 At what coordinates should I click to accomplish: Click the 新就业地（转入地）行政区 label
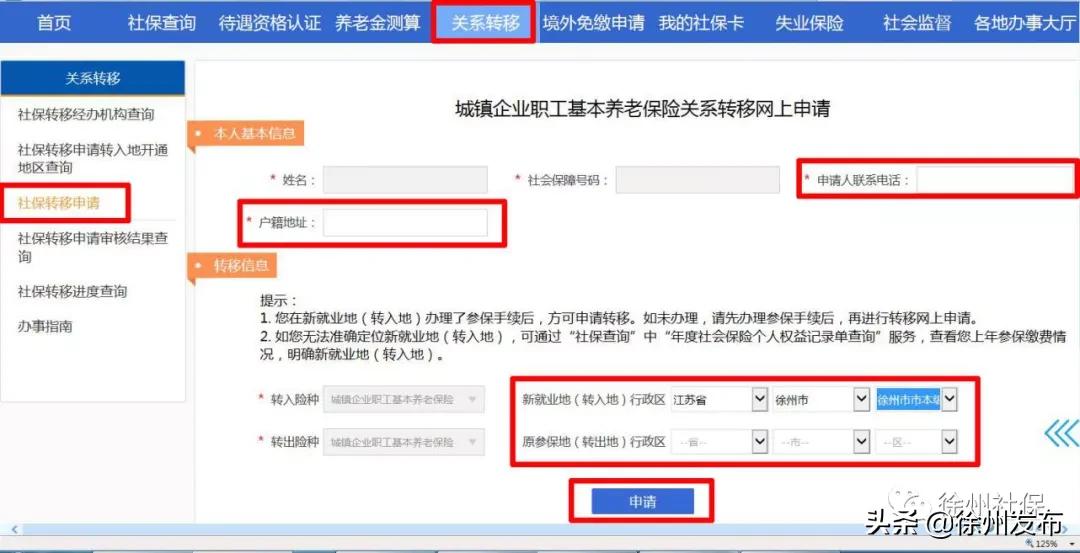[x=594, y=400]
